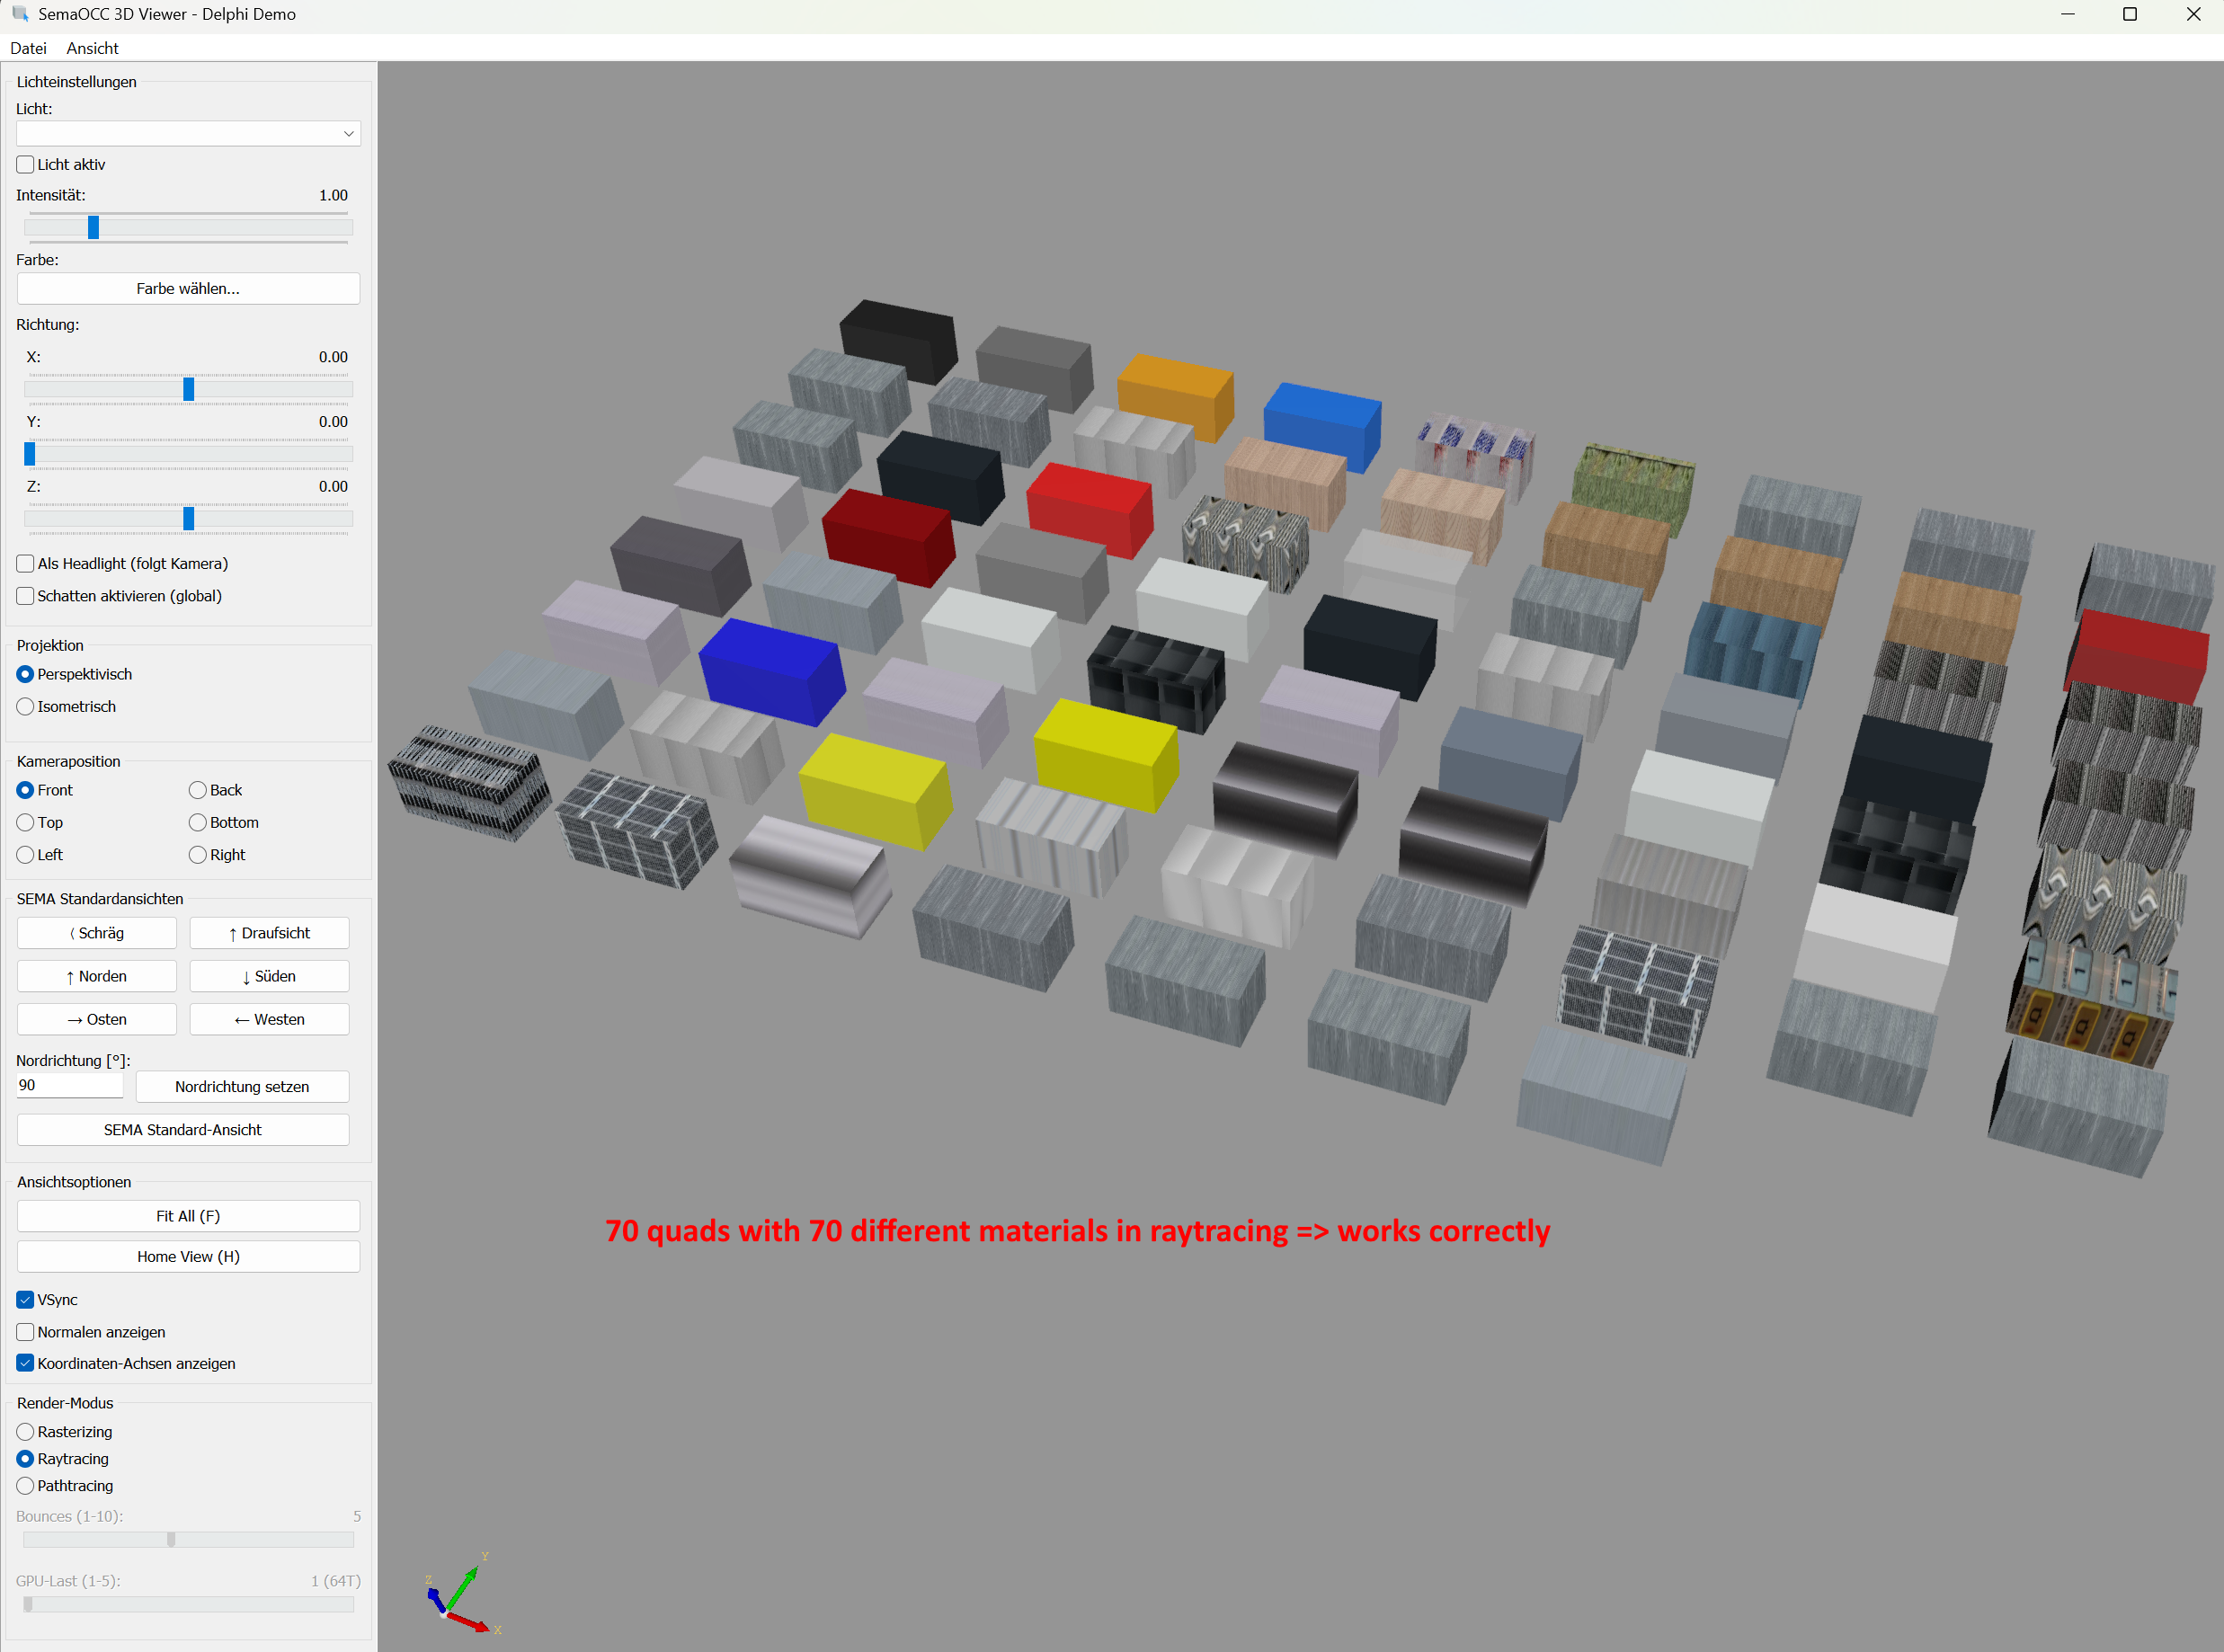Open the Datei menu

(28, 48)
